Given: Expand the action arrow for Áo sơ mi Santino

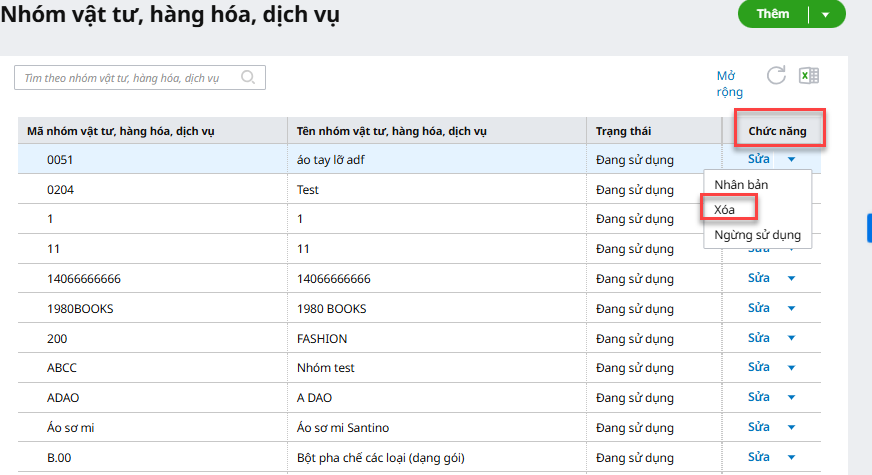Looking at the screenshot, I should [790, 428].
